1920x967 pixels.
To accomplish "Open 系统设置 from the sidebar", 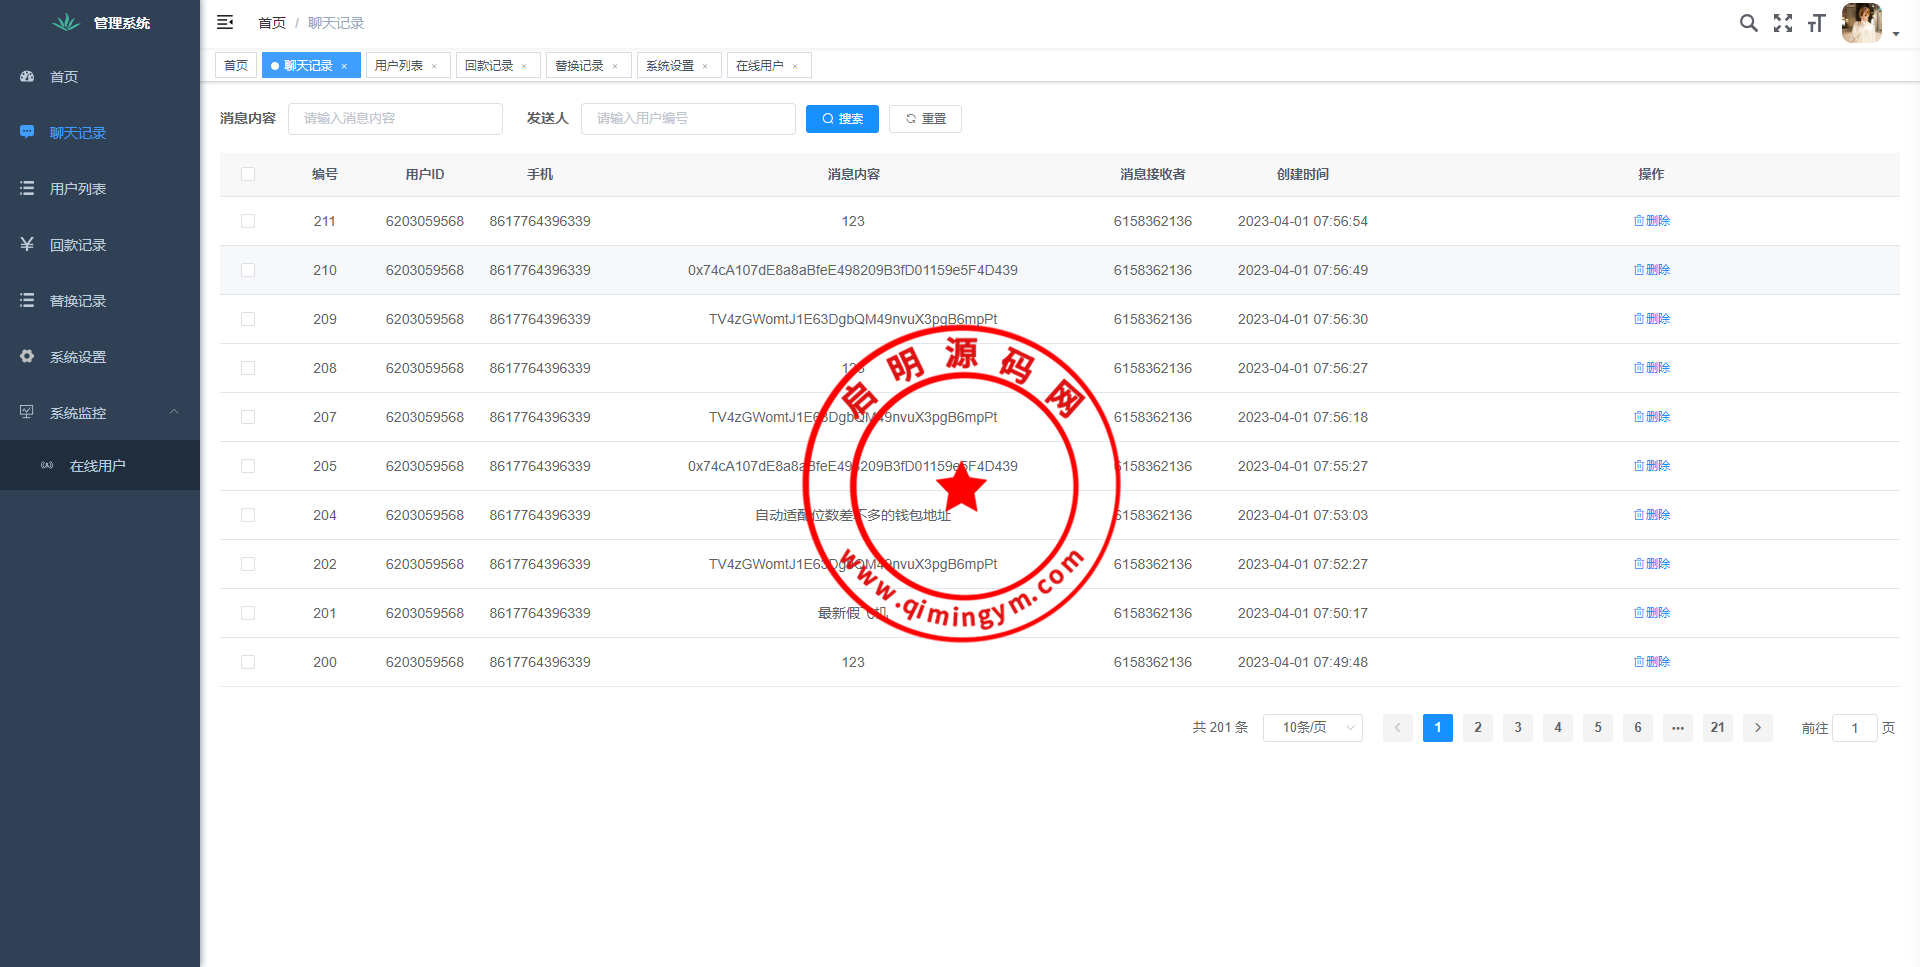I will [78, 357].
